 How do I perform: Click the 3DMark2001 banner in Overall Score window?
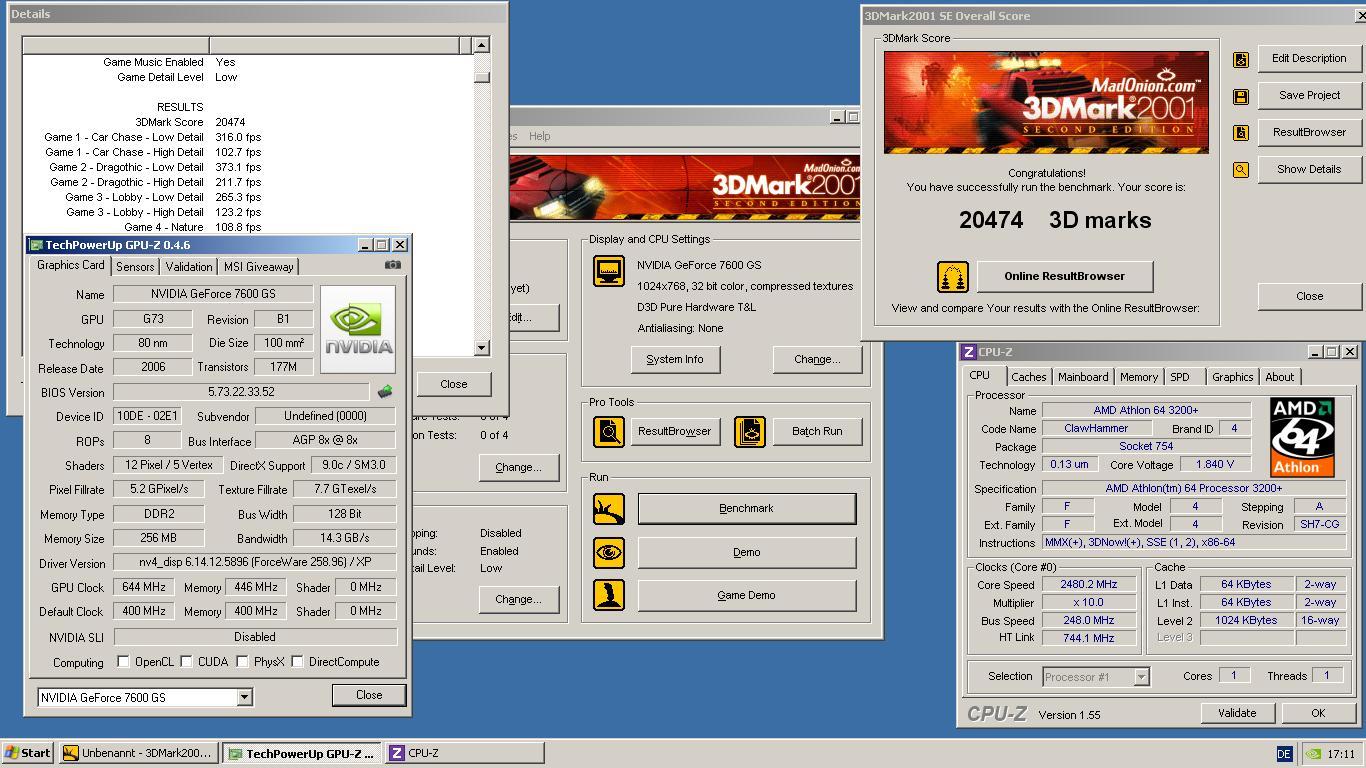tap(1046, 102)
